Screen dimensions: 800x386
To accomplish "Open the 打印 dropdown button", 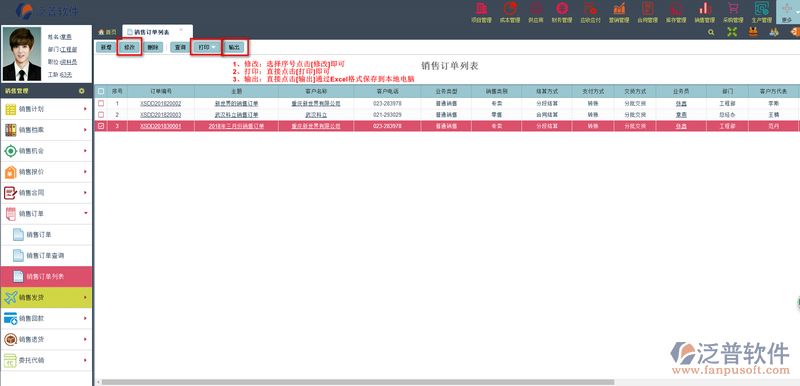I will pyautogui.click(x=207, y=47).
